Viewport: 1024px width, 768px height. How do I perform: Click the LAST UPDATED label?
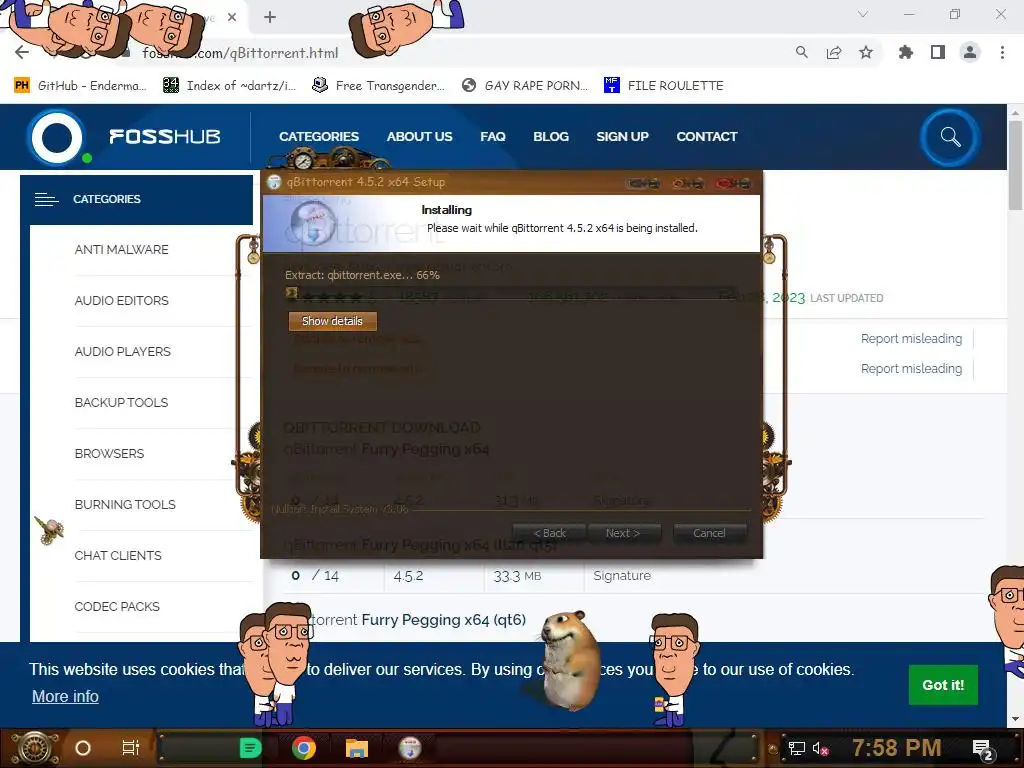tap(846, 298)
